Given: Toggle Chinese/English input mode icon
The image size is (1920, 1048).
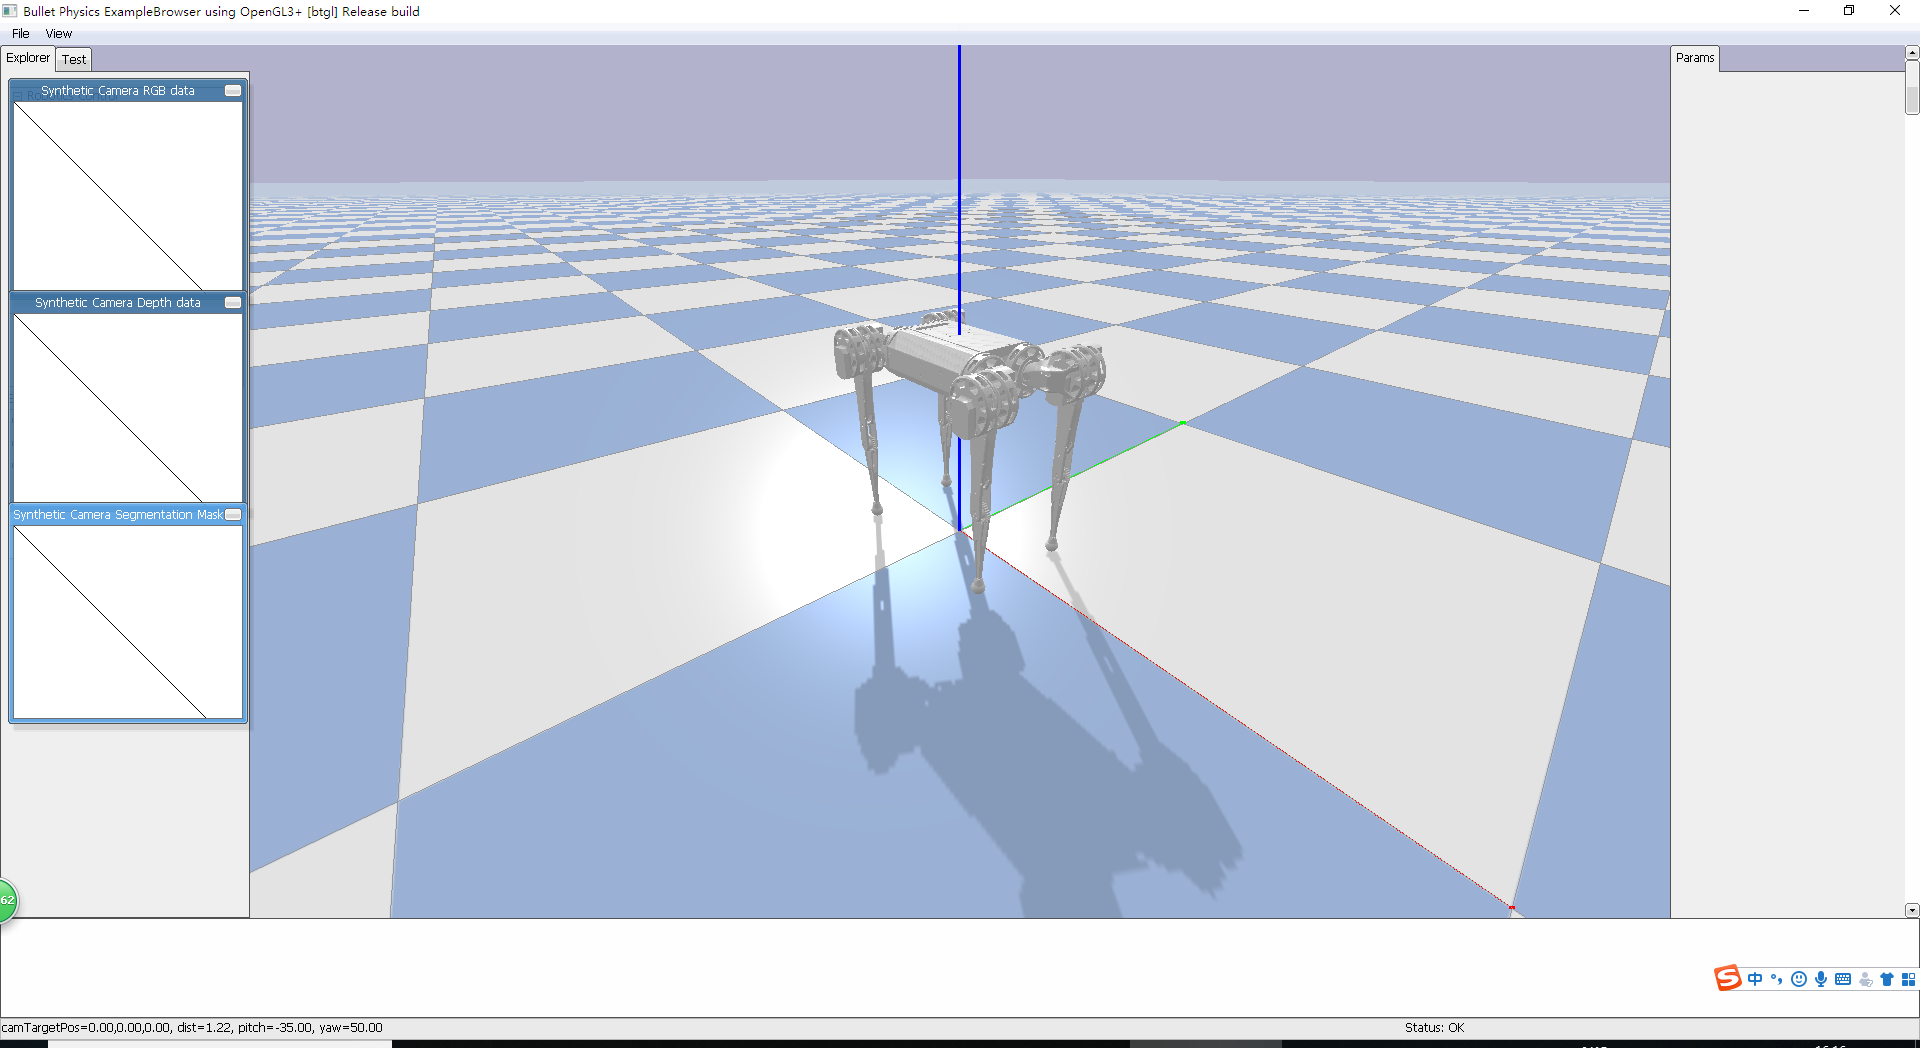Looking at the screenshot, I should point(1755,979).
